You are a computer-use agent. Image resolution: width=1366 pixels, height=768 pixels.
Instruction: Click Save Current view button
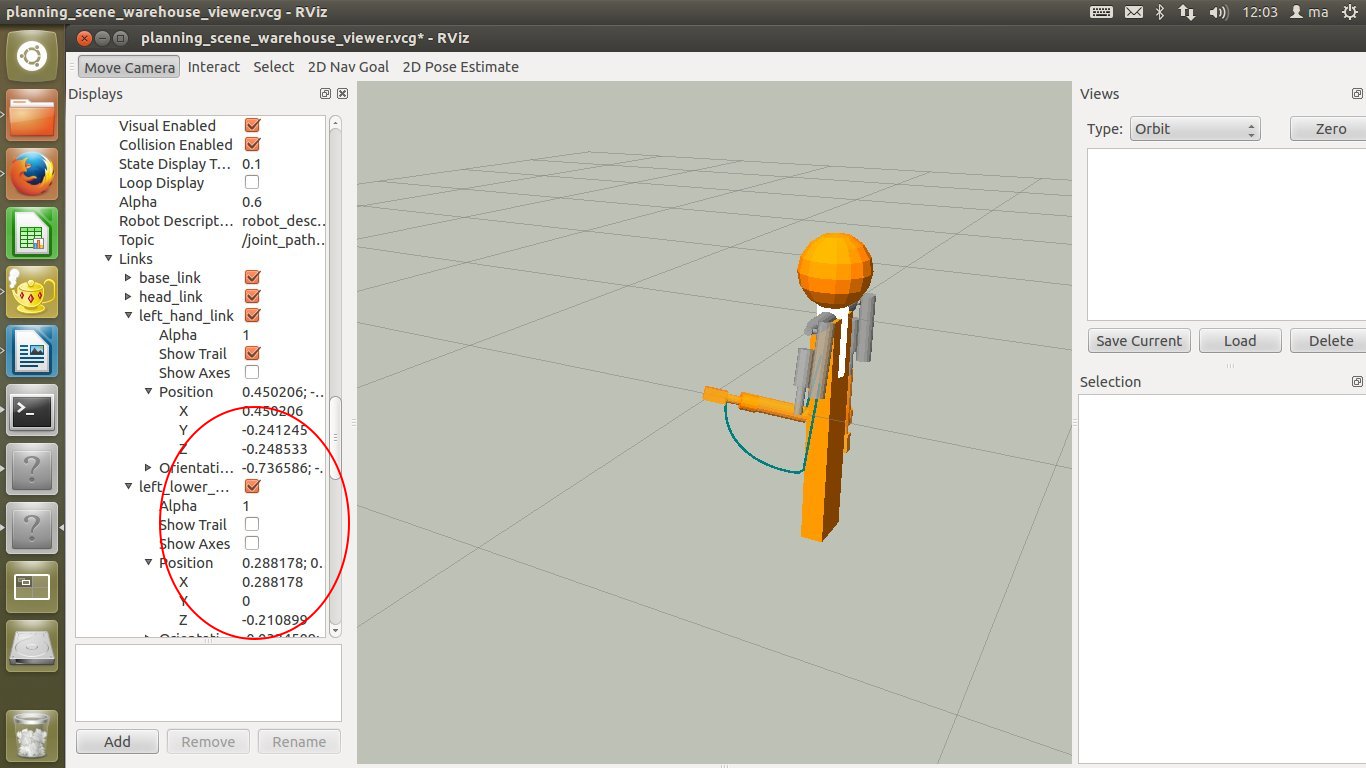(x=1139, y=341)
